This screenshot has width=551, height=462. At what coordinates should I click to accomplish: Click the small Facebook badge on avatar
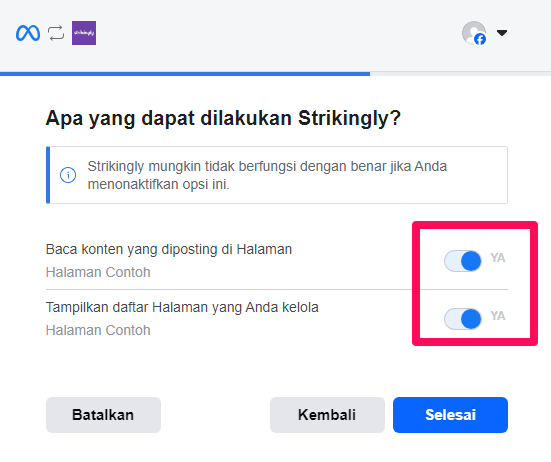(x=480, y=39)
